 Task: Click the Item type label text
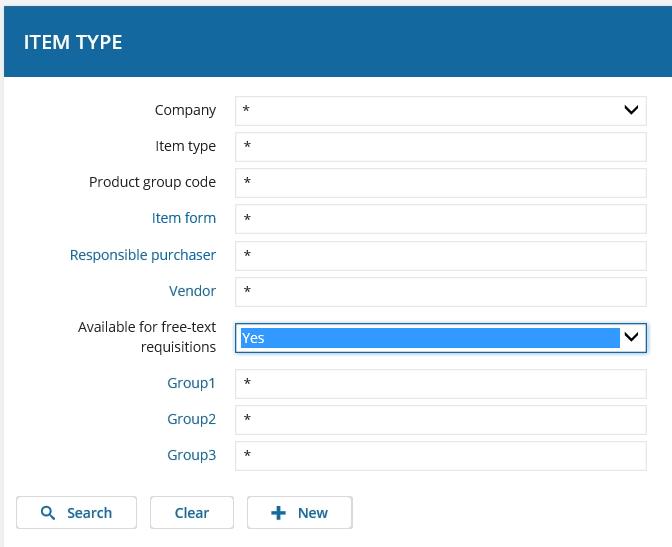click(186, 146)
